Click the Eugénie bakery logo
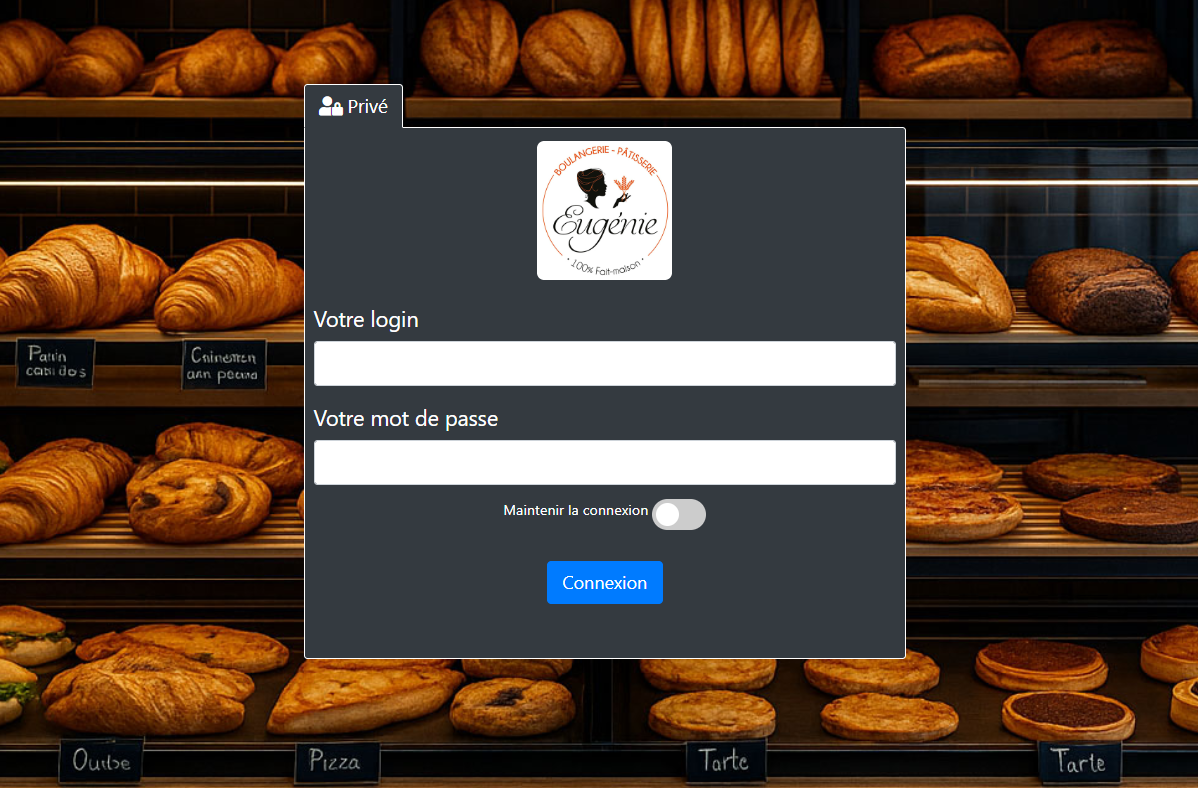The image size is (1198, 788). click(x=604, y=210)
